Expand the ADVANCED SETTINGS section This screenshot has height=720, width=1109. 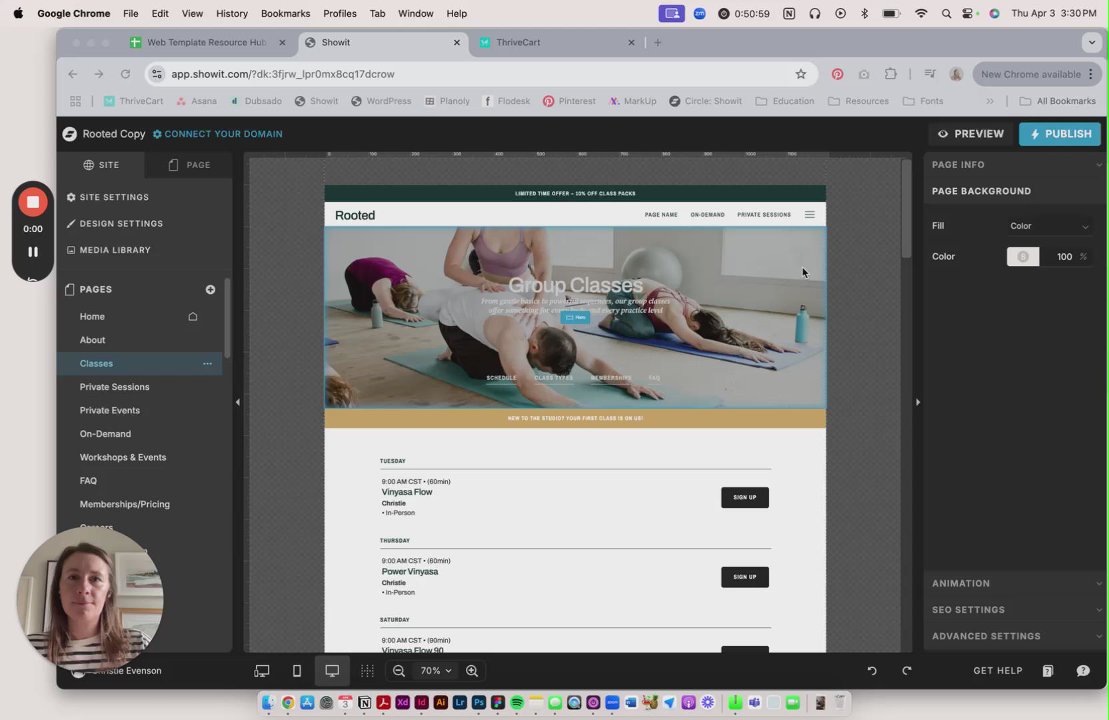(x=1014, y=636)
